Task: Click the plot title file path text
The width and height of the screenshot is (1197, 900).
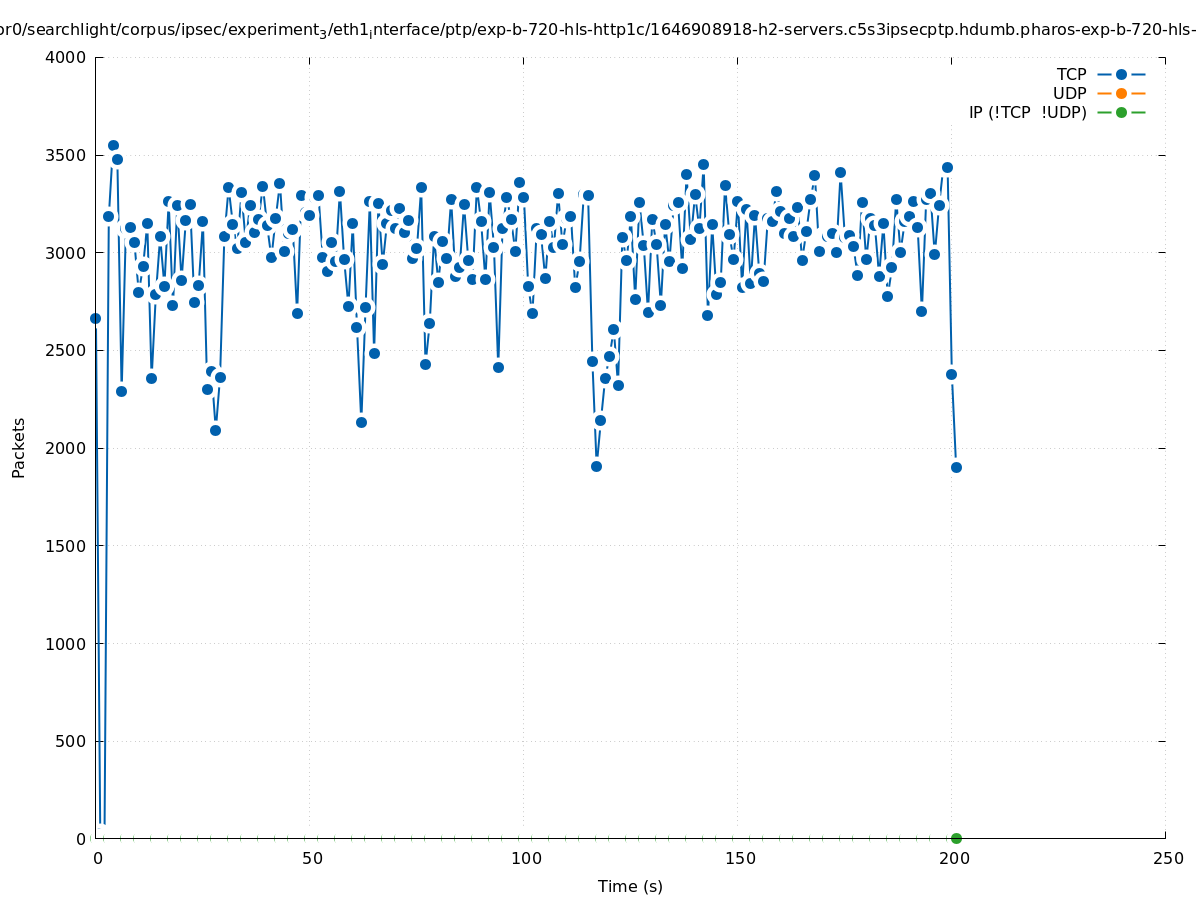Action: 598,30
